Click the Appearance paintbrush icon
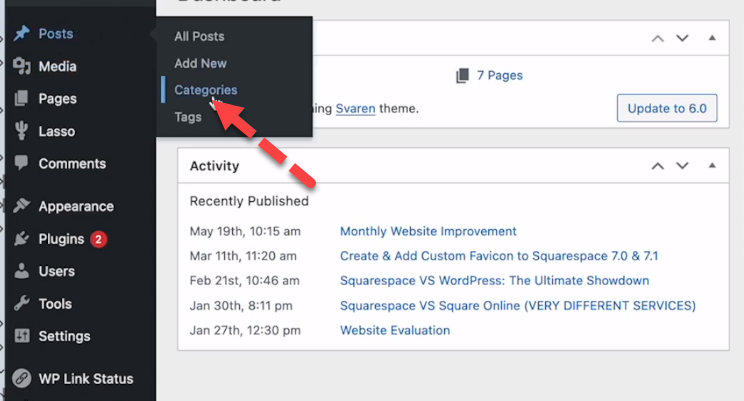The image size is (744, 401). 21,205
